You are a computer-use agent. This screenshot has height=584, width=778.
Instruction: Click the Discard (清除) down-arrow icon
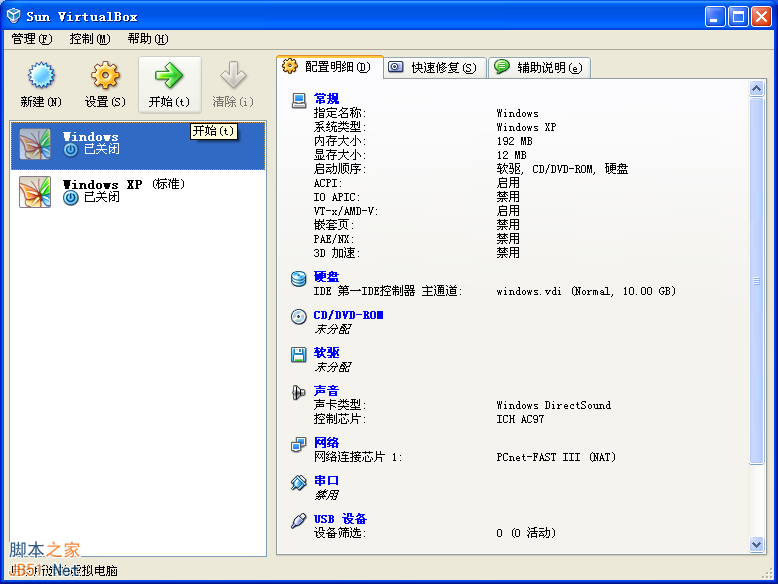click(x=233, y=75)
